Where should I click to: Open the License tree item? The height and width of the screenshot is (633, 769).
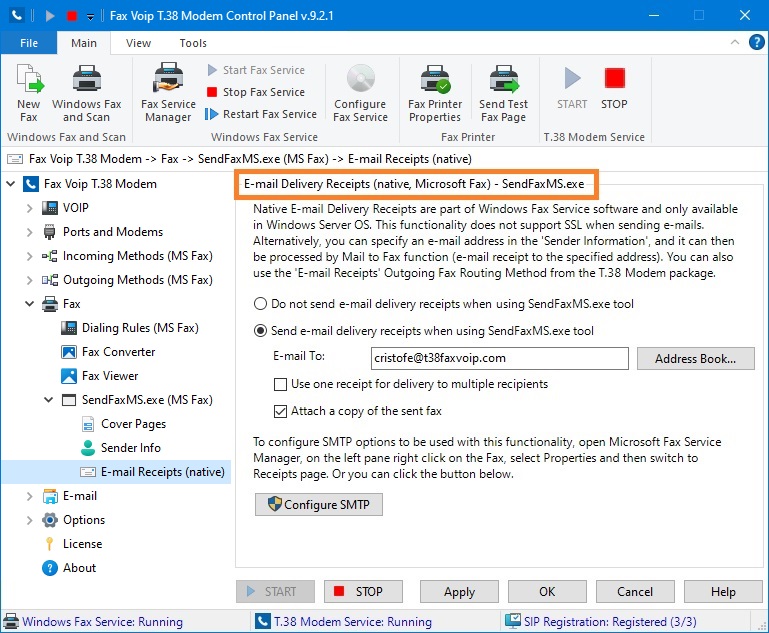click(x=82, y=544)
